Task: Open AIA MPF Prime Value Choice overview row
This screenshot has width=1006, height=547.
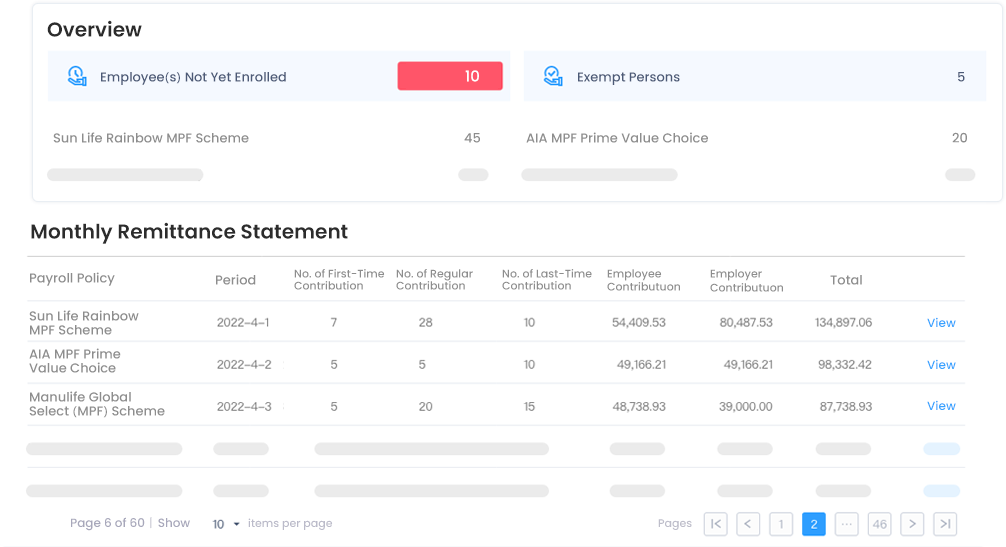Action: coord(747,138)
